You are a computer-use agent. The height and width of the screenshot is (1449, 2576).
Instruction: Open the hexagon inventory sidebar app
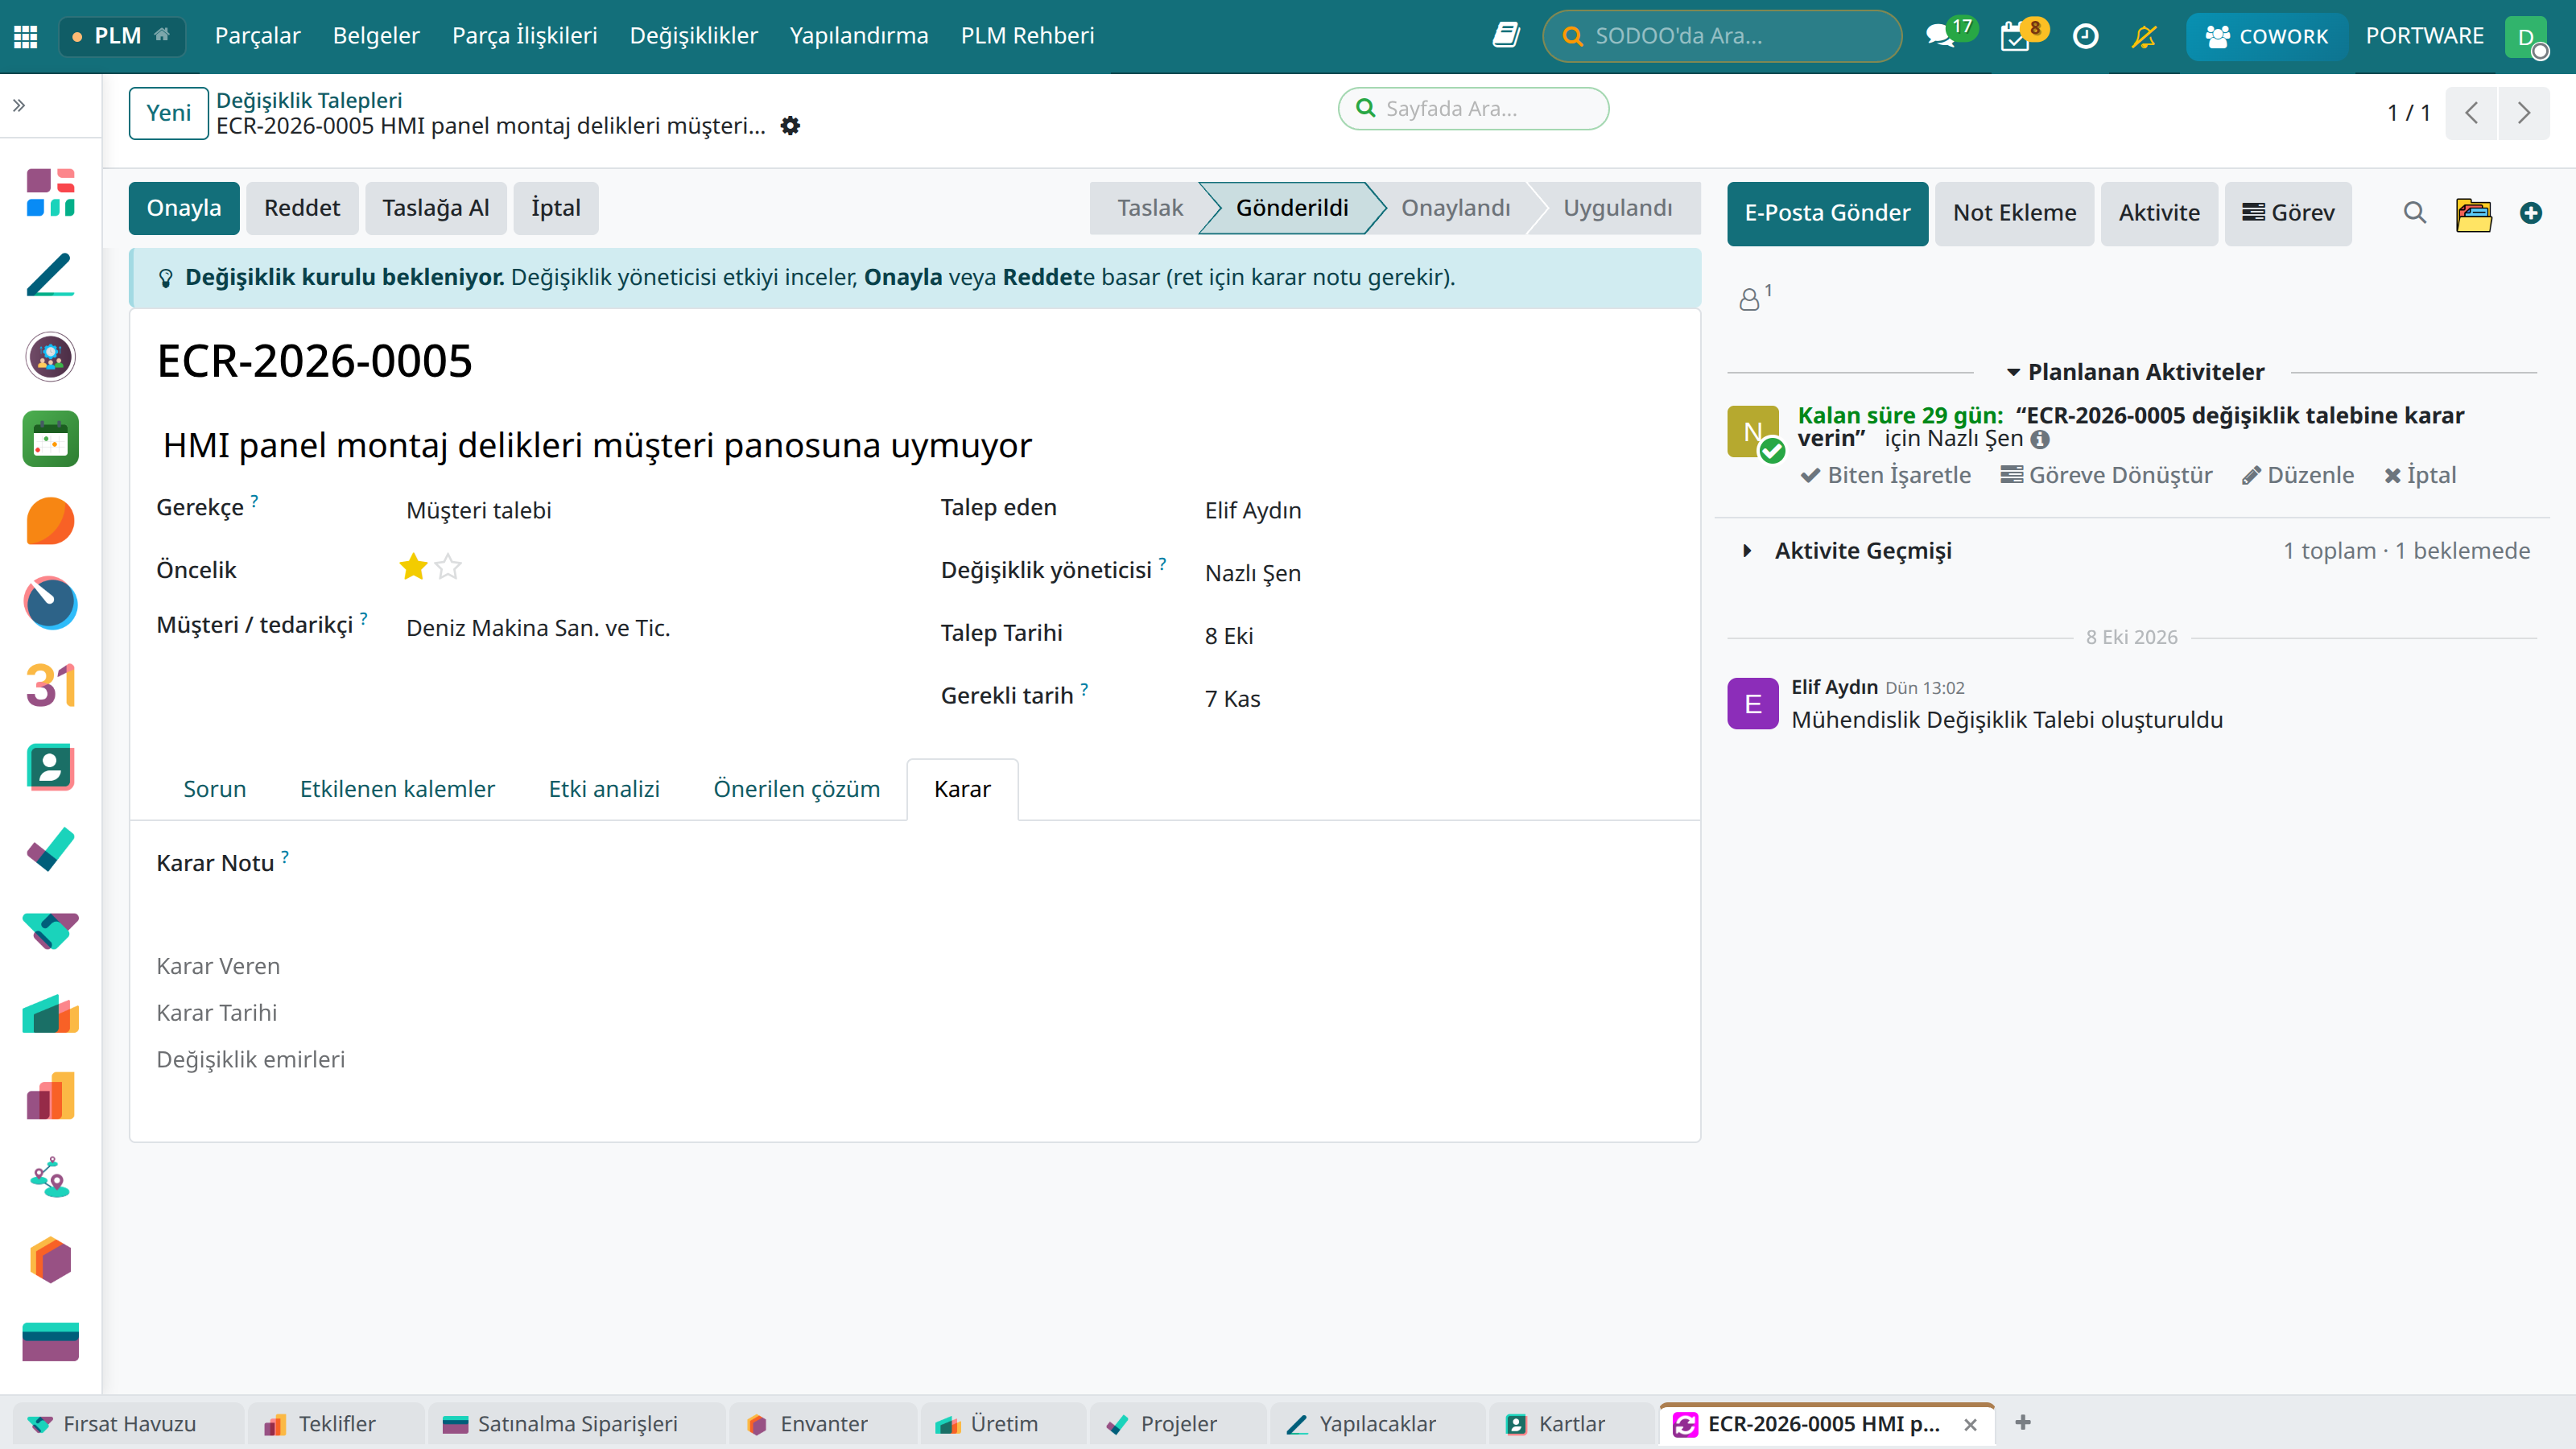tap(50, 1259)
